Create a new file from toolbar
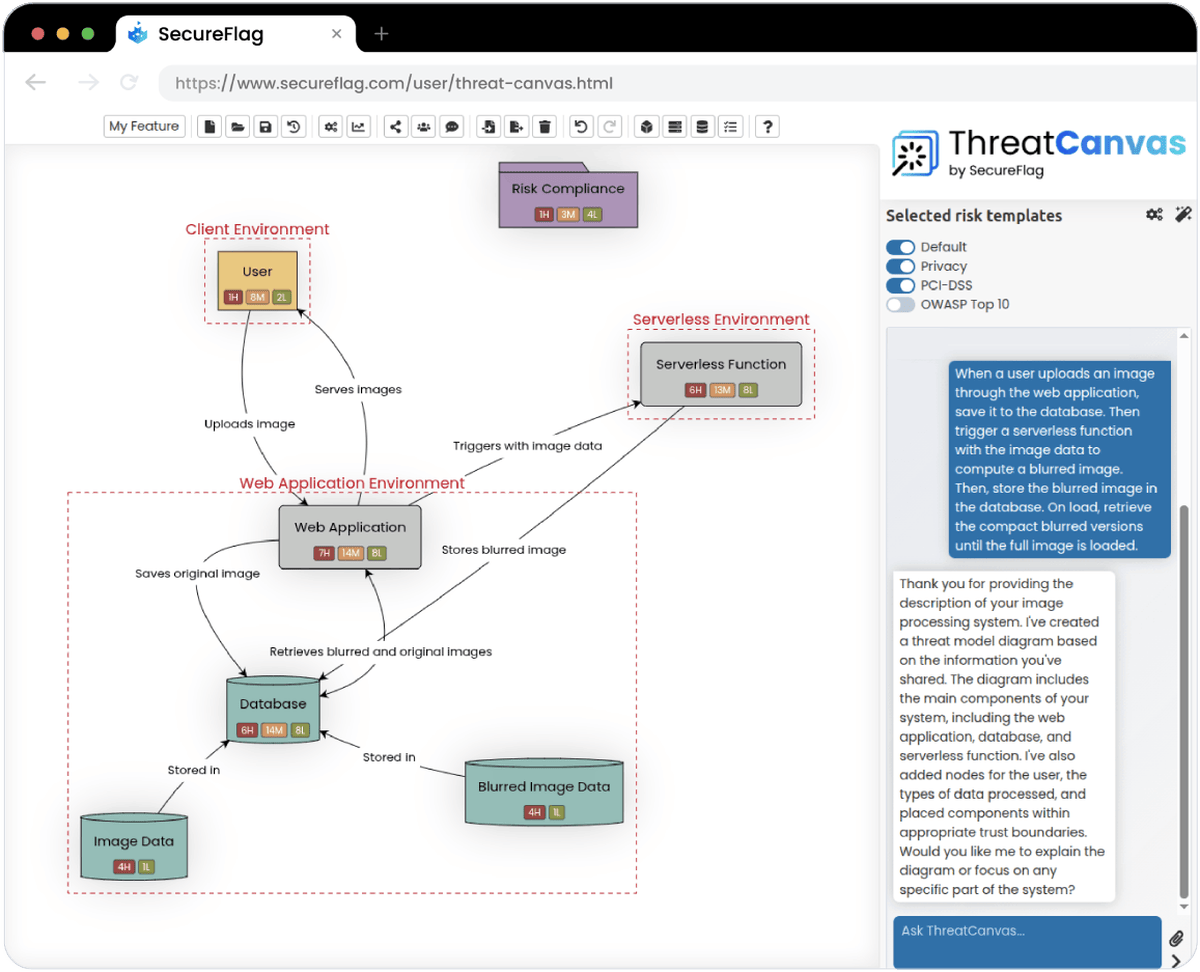The image size is (1200, 972). pyautogui.click(x=209, y=127)
